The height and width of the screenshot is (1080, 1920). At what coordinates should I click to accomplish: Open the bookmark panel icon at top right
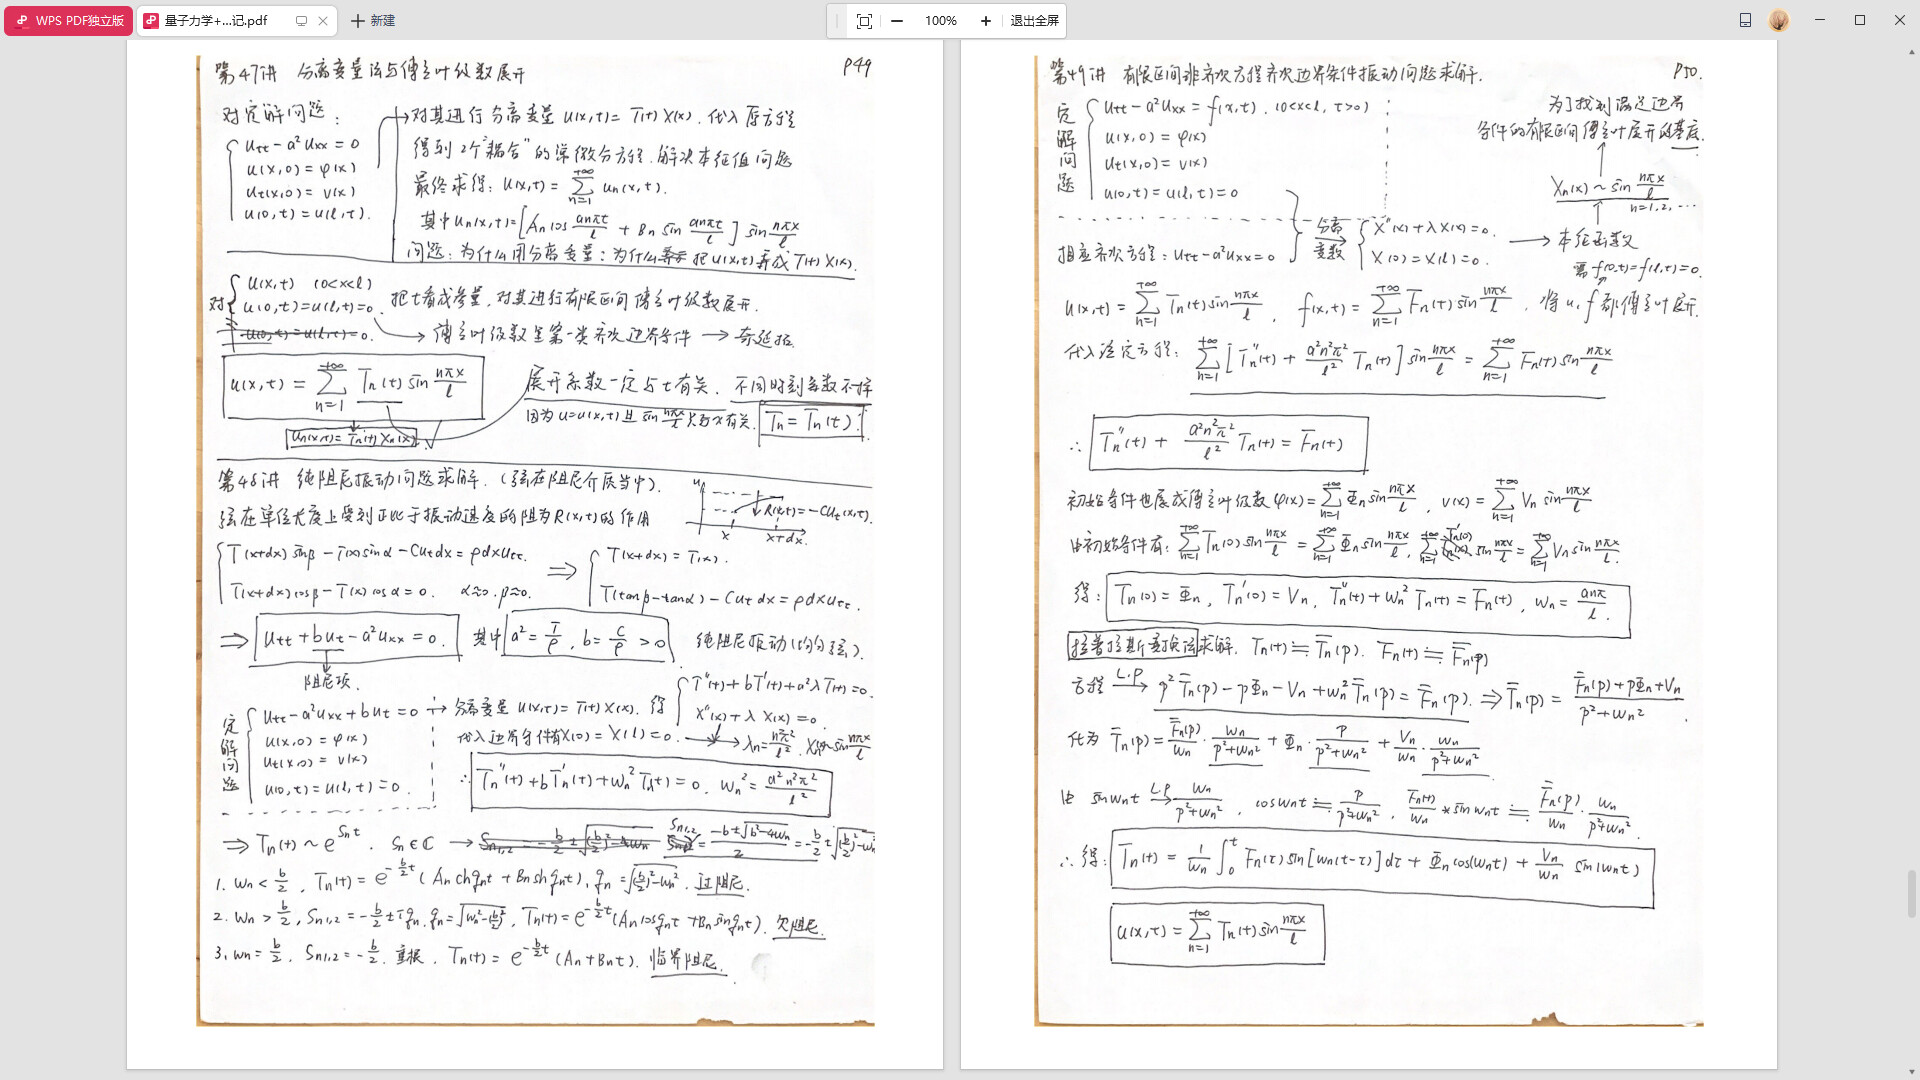click(x=1745, y=20)
